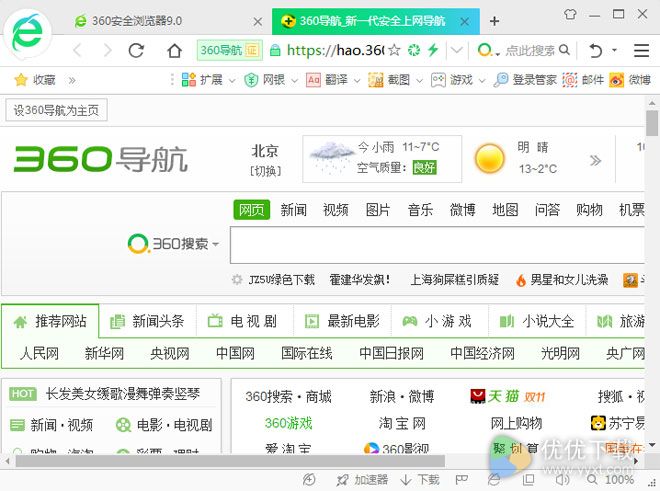The width and height of the screenshot is (660, 491).
Task: Click the 360 search input field
Action: pos(437,245)
